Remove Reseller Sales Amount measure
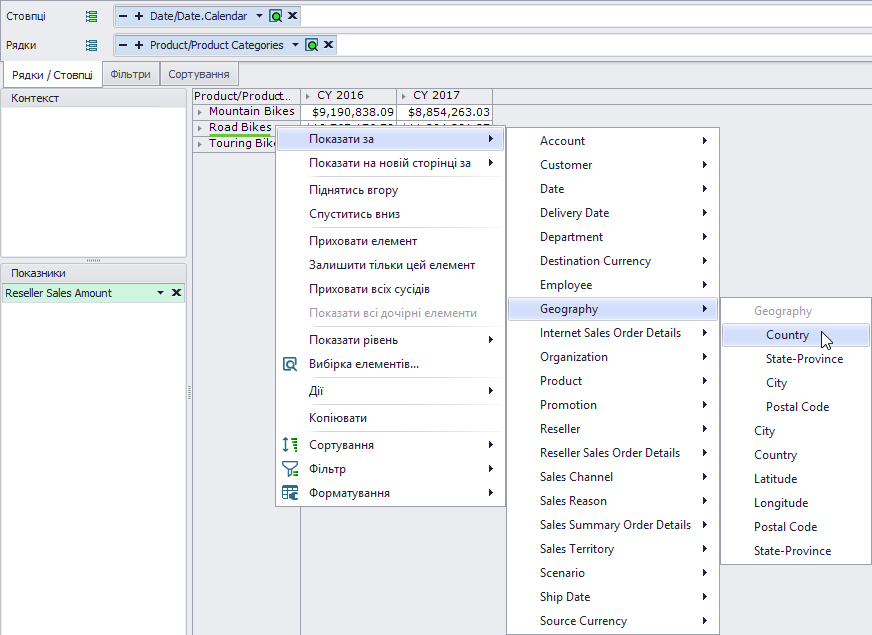Viewport: 872px width, 635px height. [x=176, y=292]
